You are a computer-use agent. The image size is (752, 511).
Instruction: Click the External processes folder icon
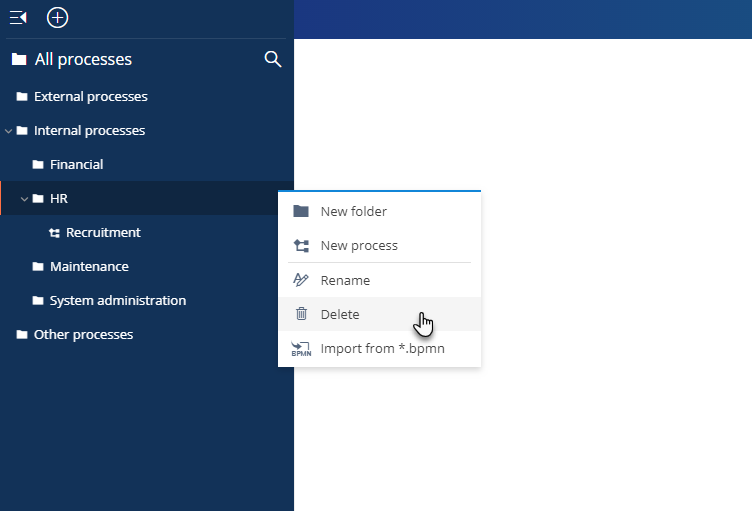point(22,96)
